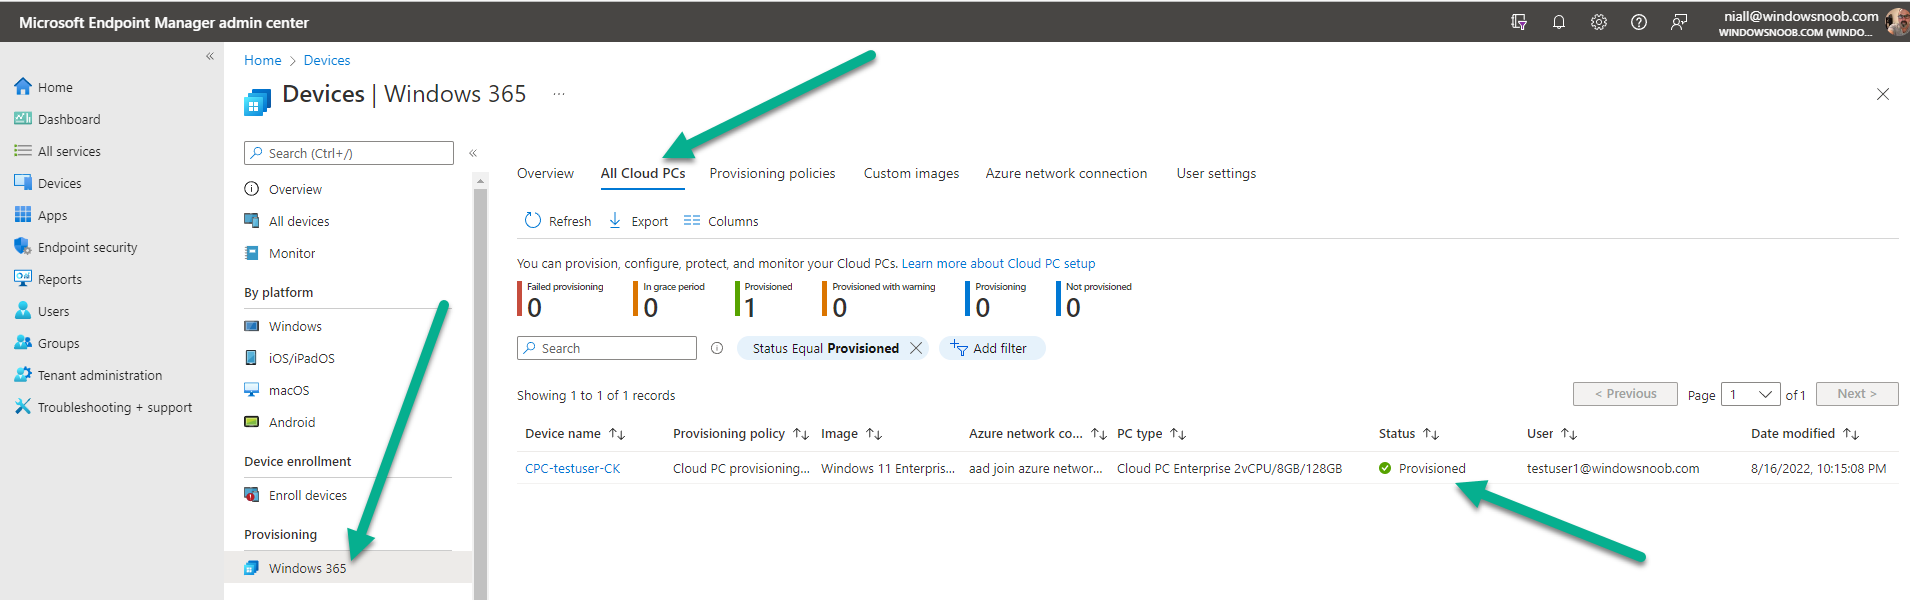Click the Home breadcrumb link
The height and width of the screenshot is (600, 1910).
(x=263, y=60)
